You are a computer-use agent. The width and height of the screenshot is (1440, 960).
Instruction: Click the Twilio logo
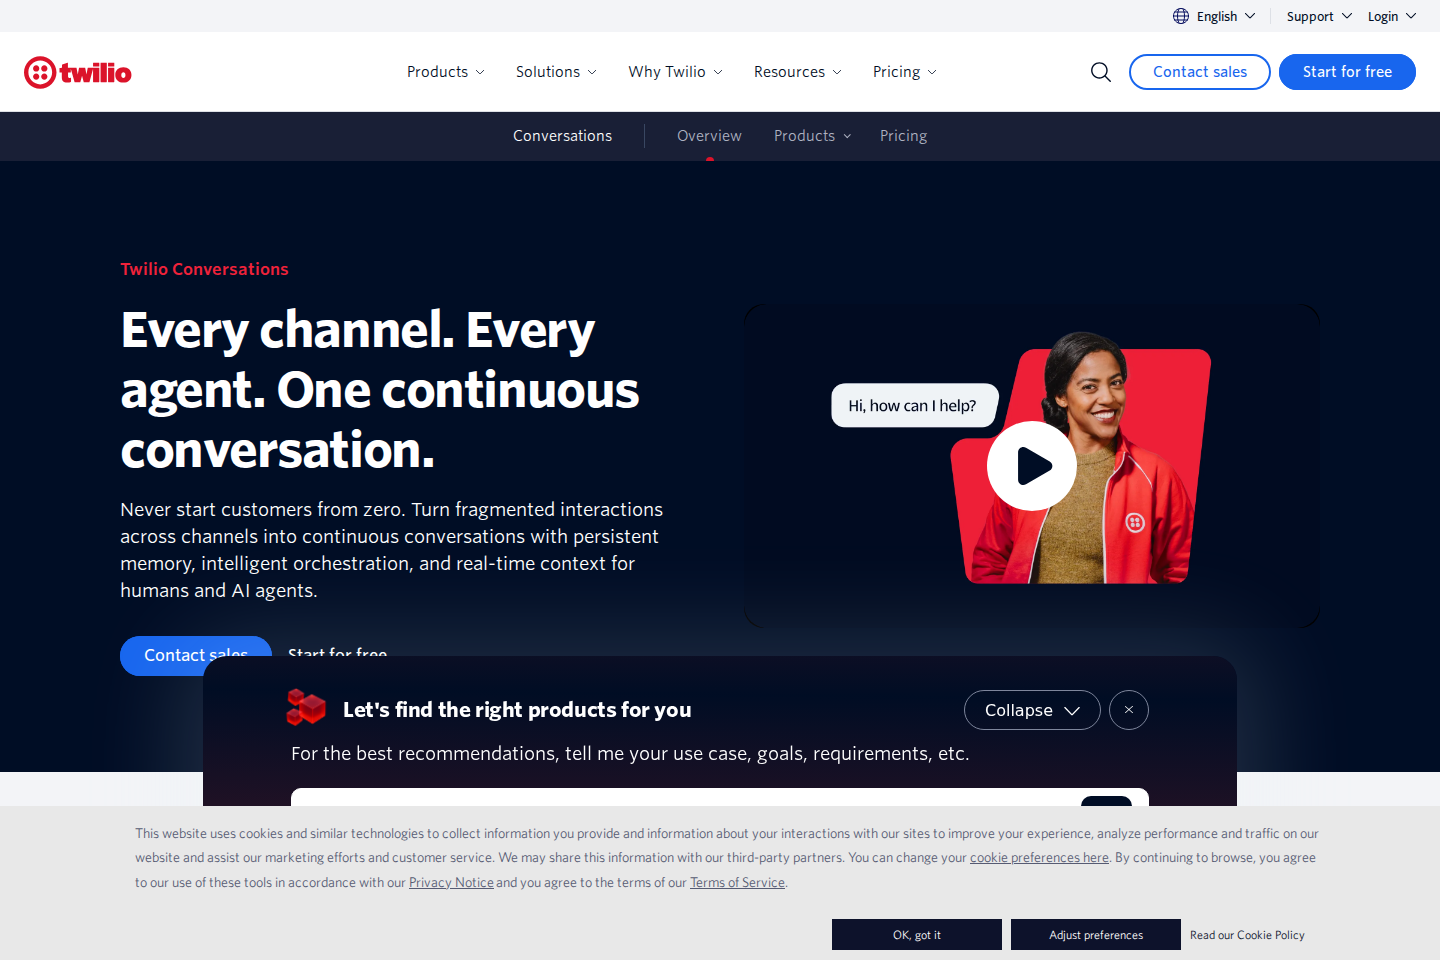click(x=78, y=72)
